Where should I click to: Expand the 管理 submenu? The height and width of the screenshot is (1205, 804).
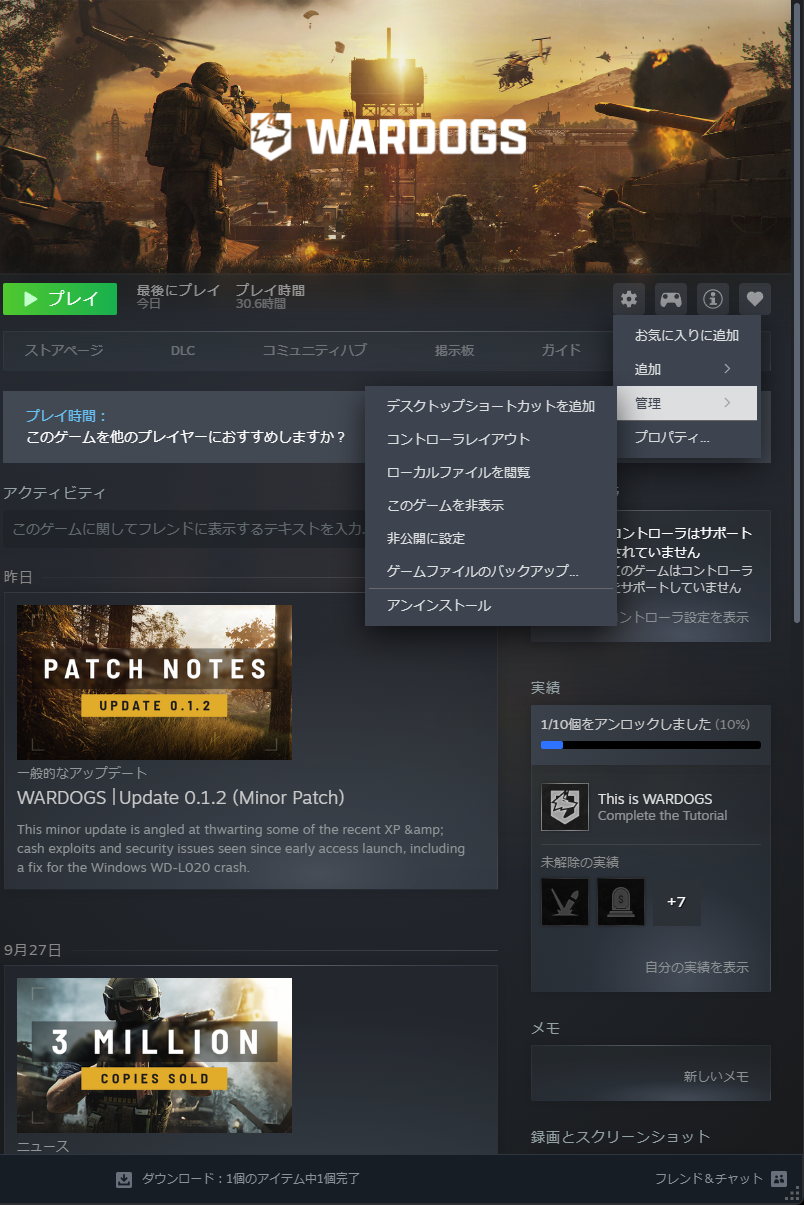click(687, 403)
